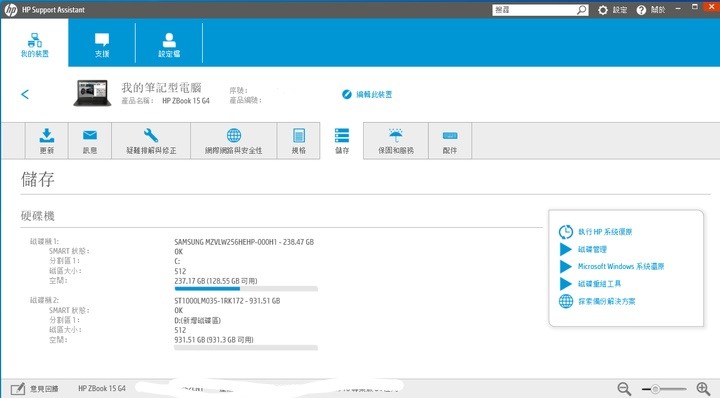
Task: Zoom out with the minus magnifier
Action: [x=624, y=389]
